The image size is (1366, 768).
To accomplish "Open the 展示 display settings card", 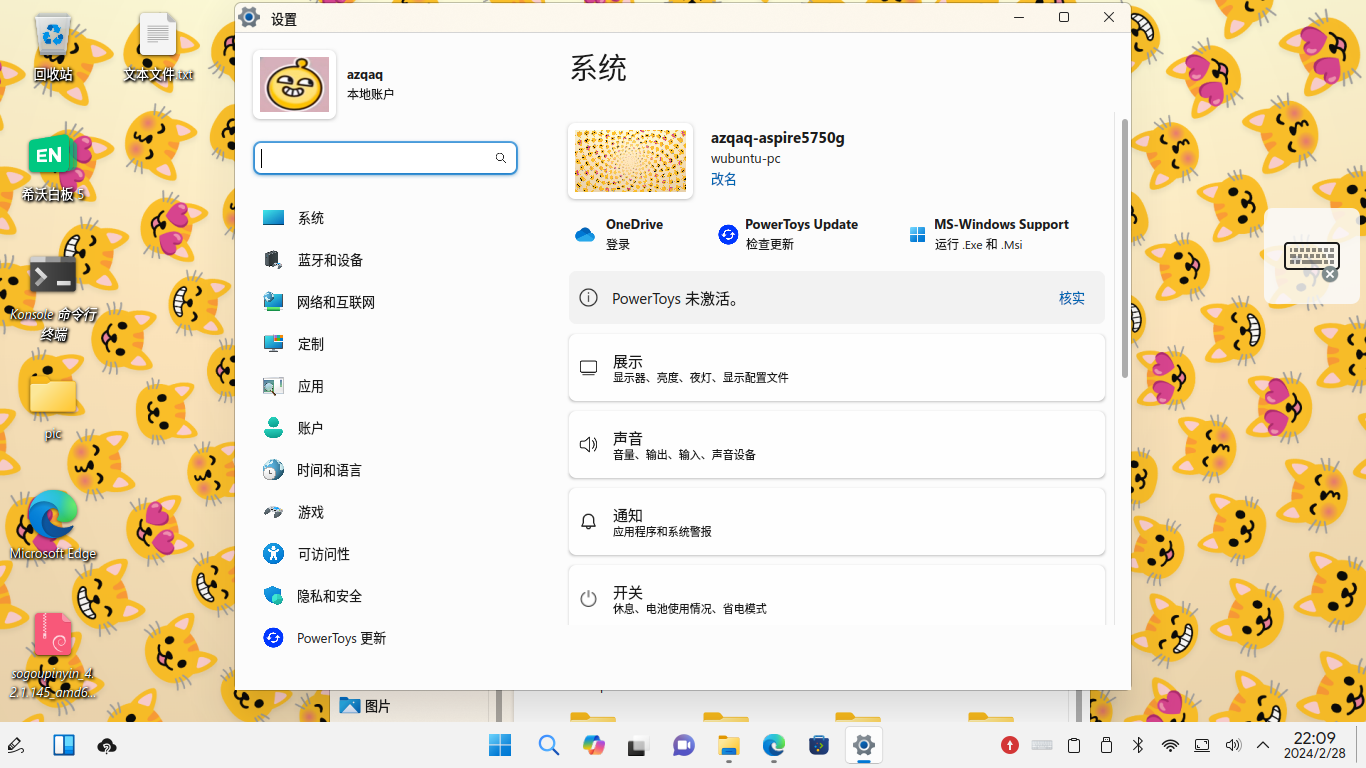I will coord(837,368).
